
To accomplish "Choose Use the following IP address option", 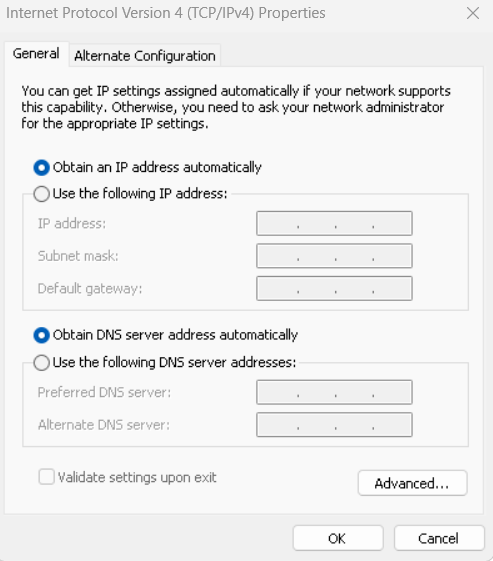I will coord(42,194).
